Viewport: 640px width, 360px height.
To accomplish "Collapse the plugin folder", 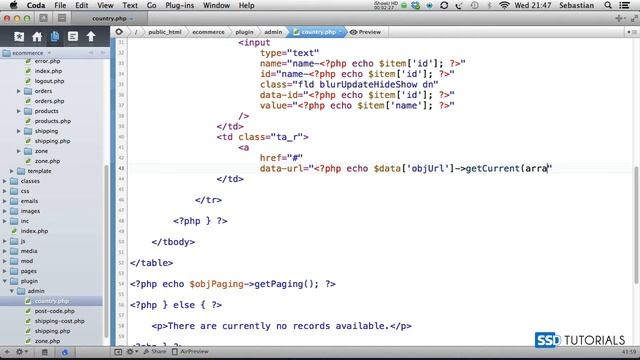I will (x=4, y=281).
